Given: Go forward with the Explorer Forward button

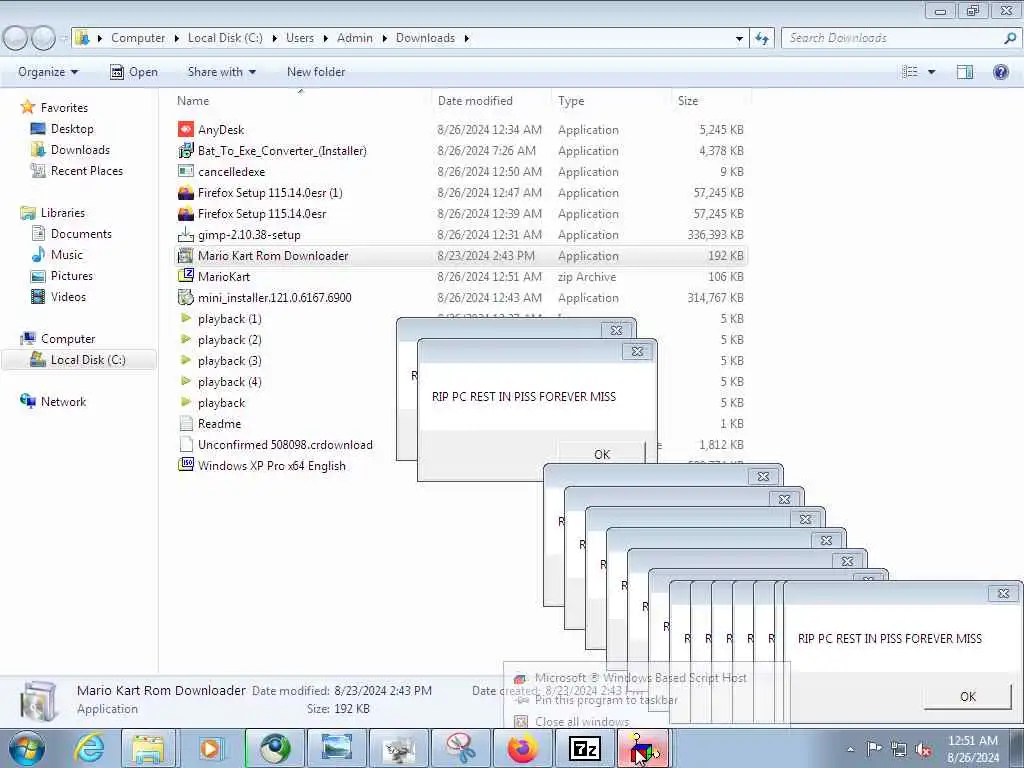Looking at the screenshot, I should pos(44,38).
